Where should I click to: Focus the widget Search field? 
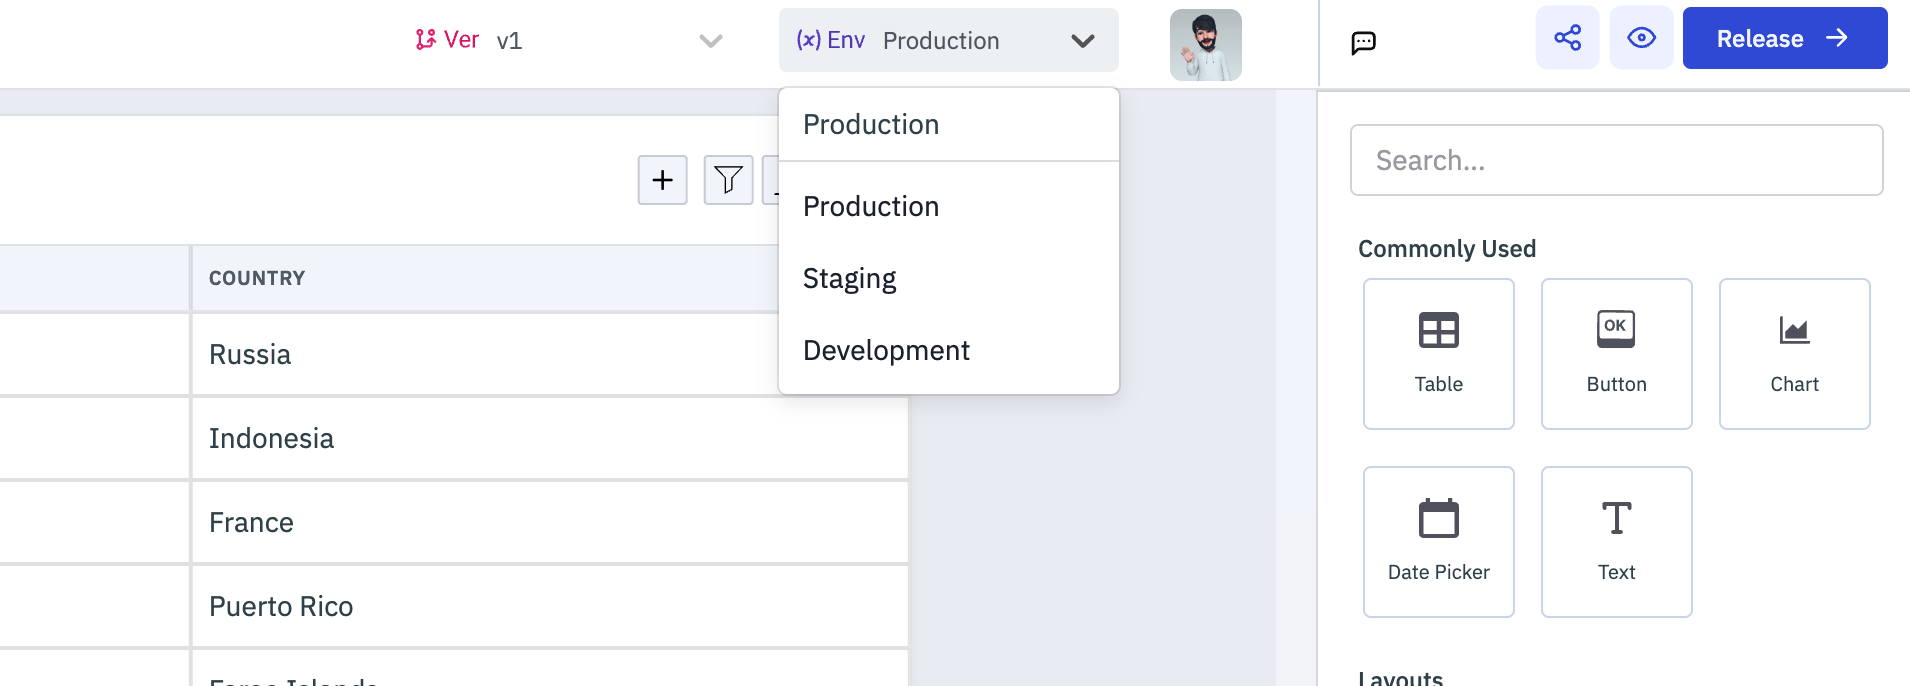pyautogui.click(x=1616, y=160)
